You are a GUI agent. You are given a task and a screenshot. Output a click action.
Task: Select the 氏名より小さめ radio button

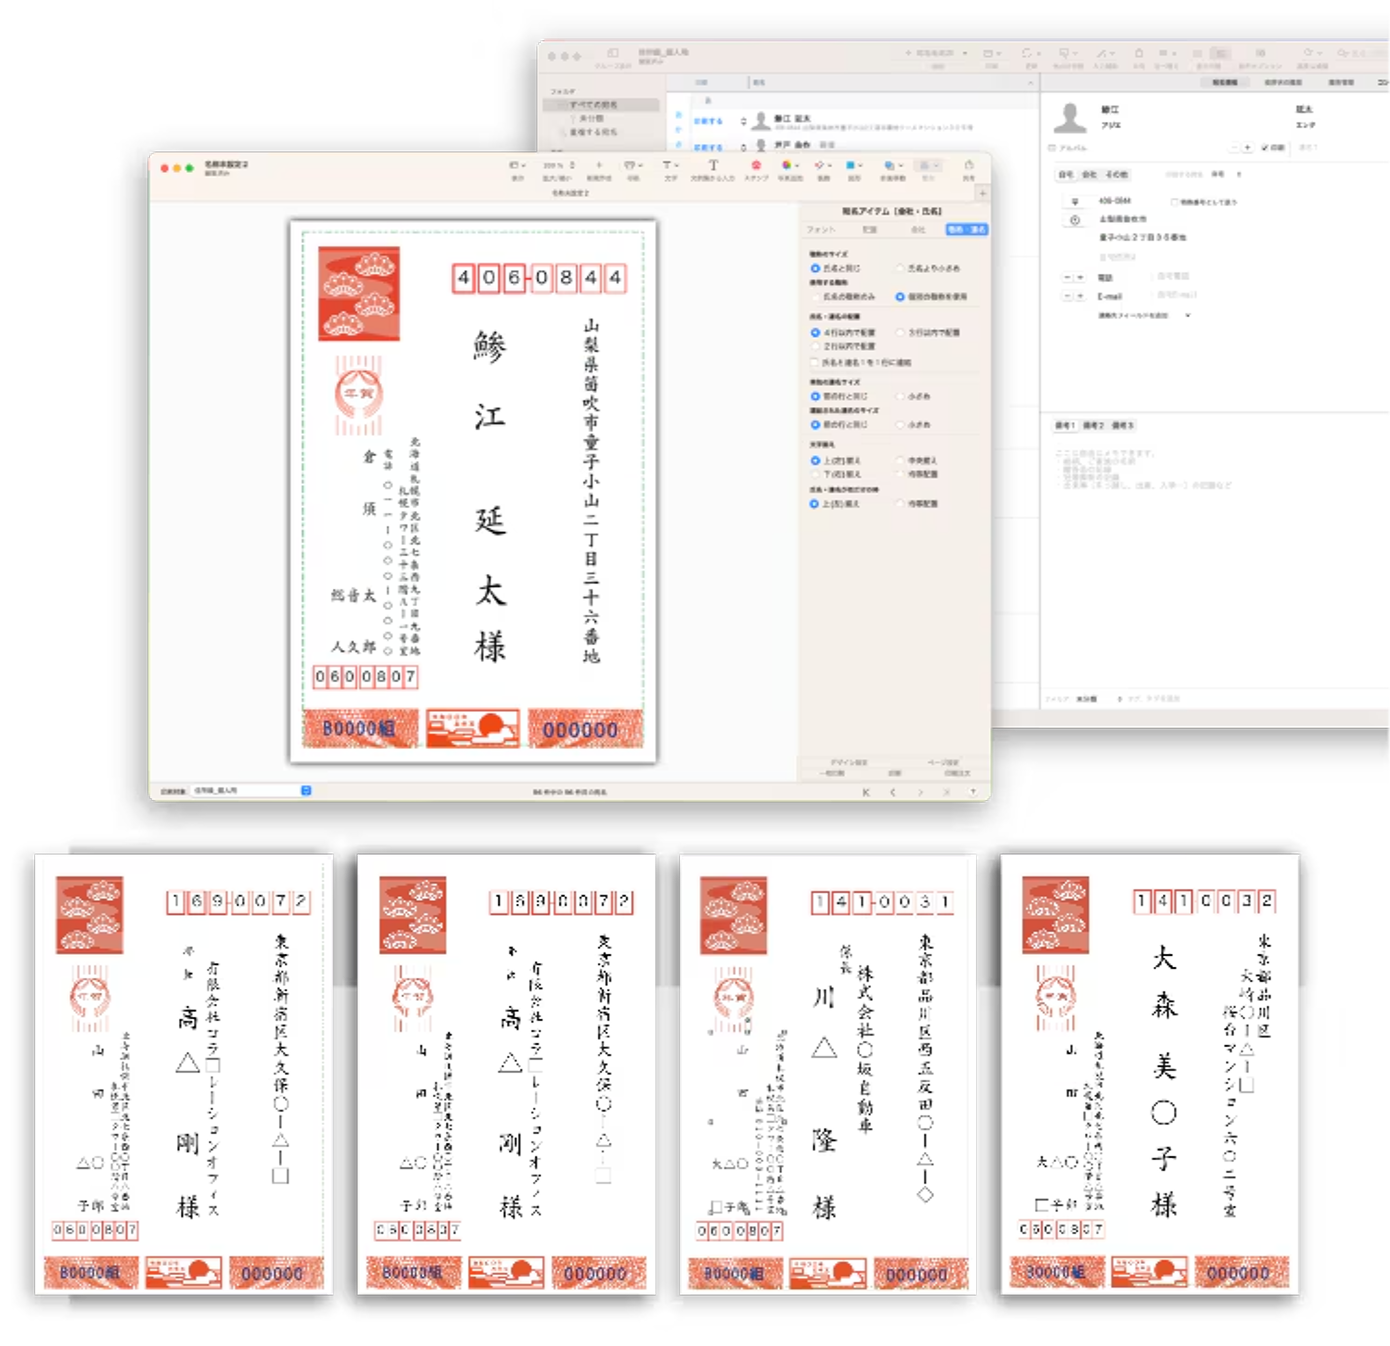click(x=900, y=269)
